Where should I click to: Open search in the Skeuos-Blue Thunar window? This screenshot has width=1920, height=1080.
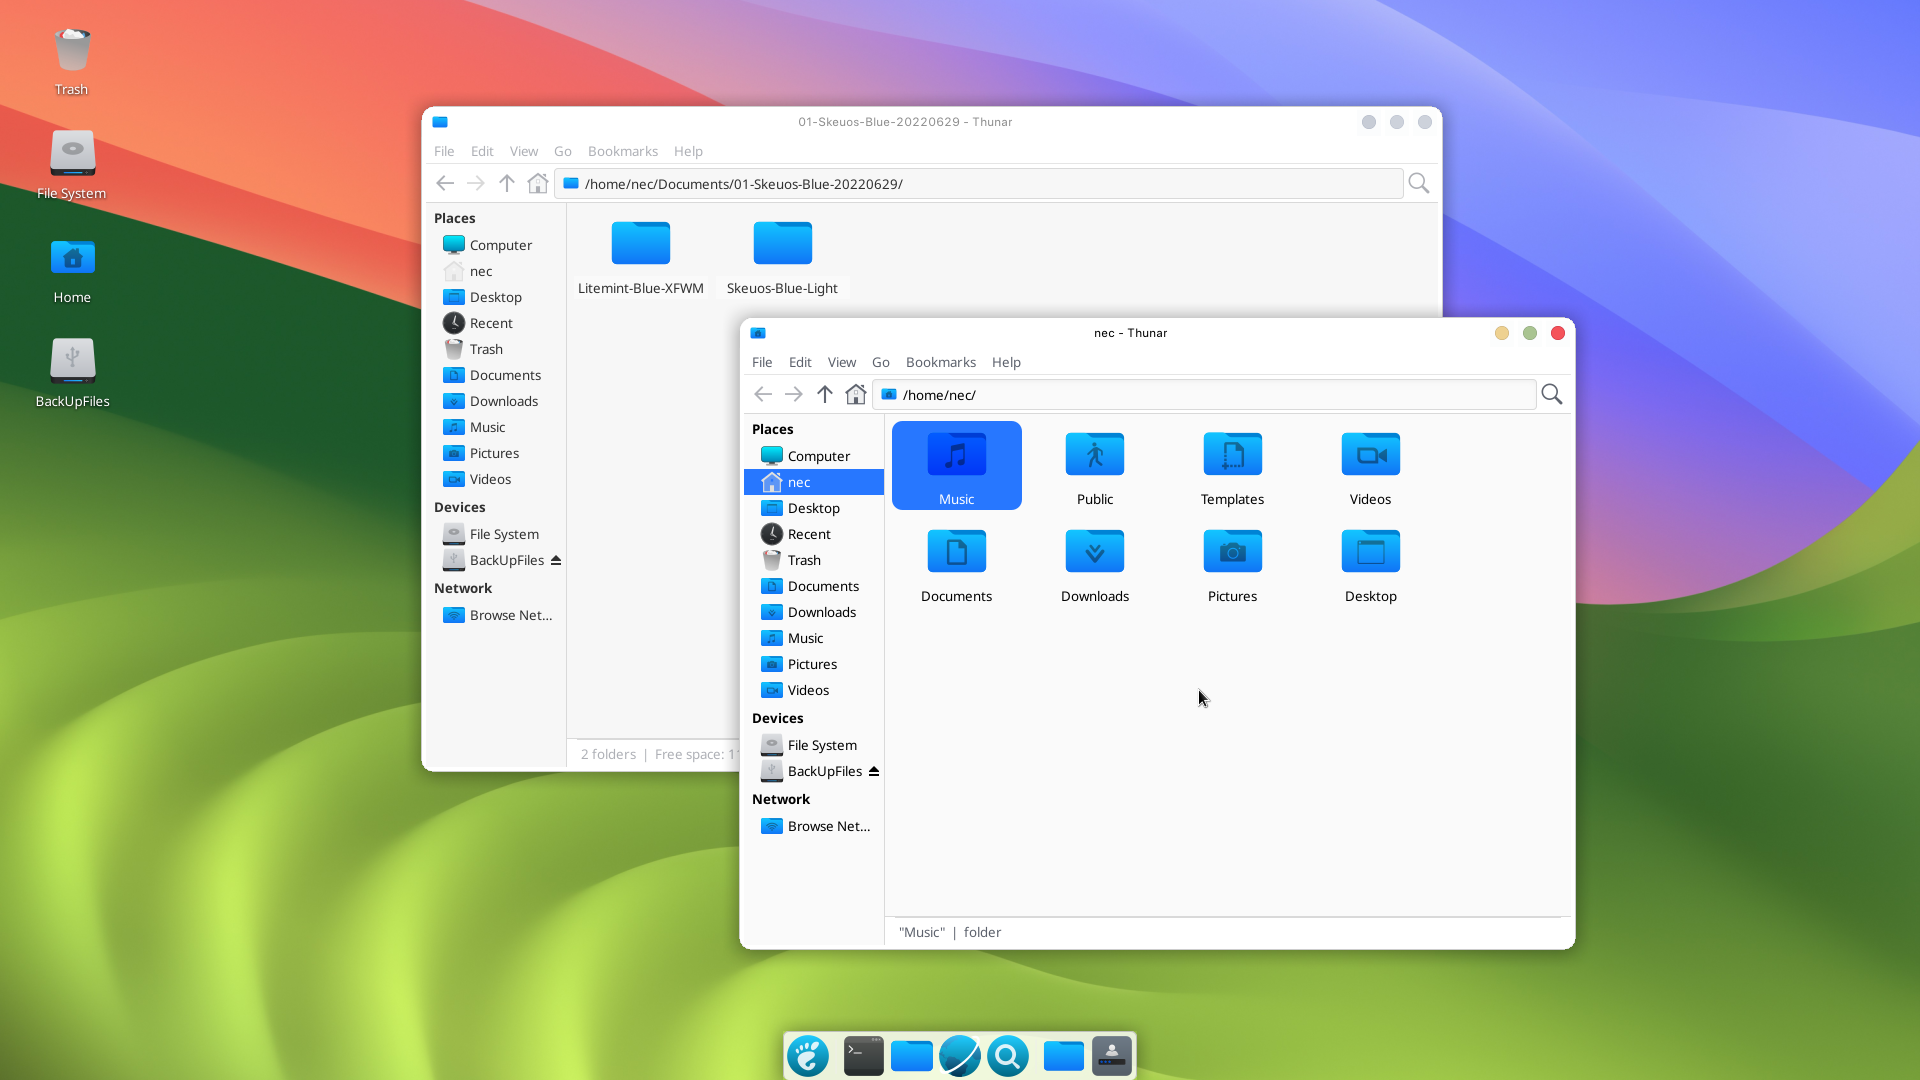(1419, 184)
